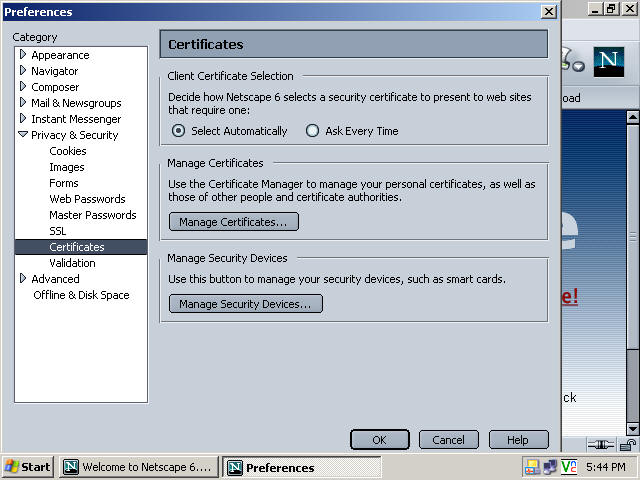
Task: Open the Images preferences panel
Action: click(67, 167)
